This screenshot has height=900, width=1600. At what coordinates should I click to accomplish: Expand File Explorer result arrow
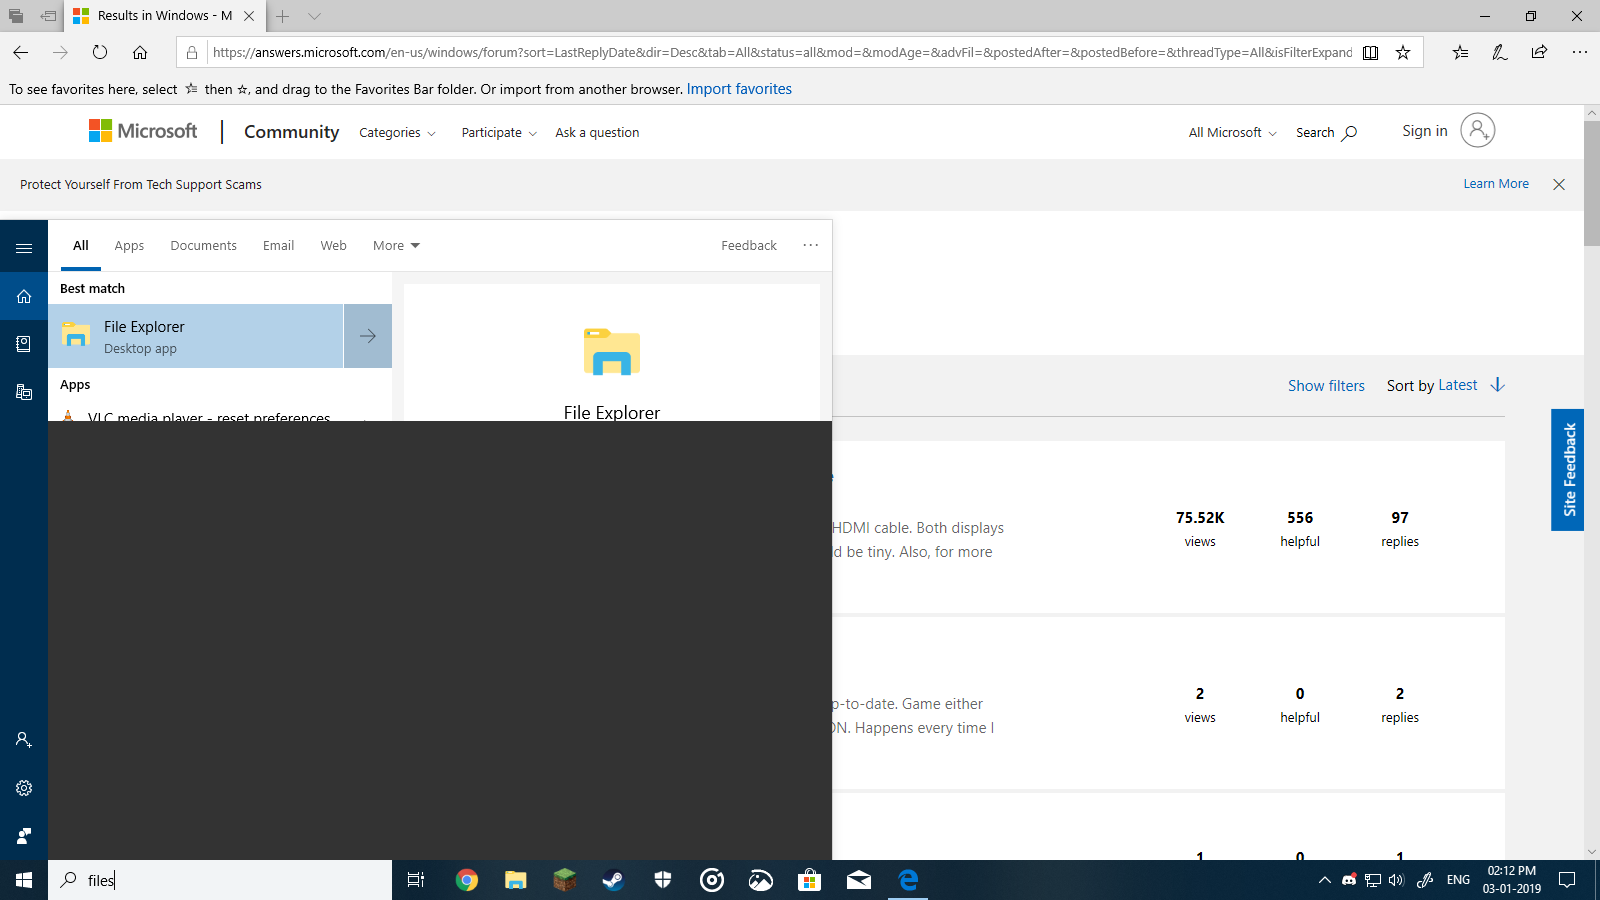(x=368, y=336)
